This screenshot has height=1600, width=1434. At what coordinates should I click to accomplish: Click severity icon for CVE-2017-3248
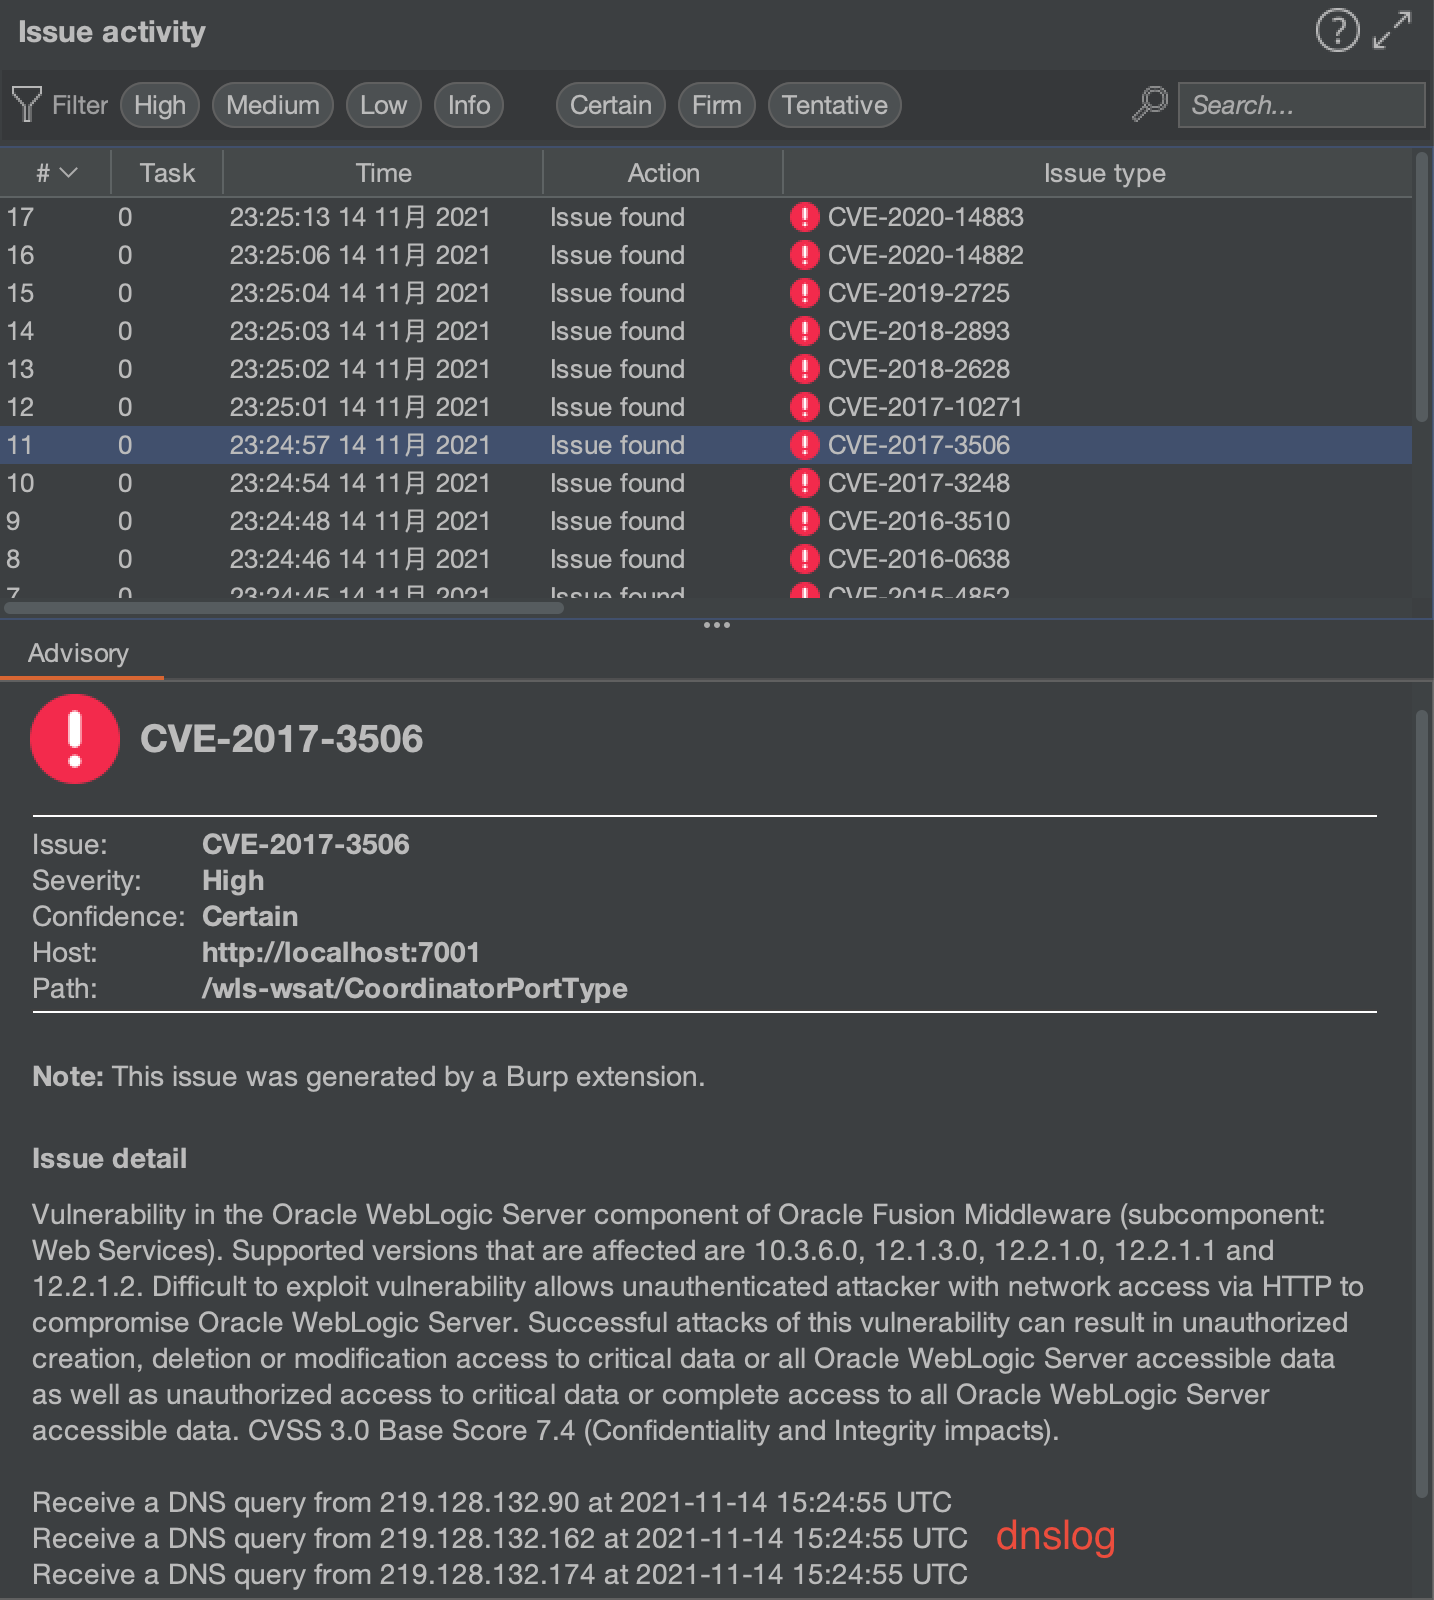point(804,483)
